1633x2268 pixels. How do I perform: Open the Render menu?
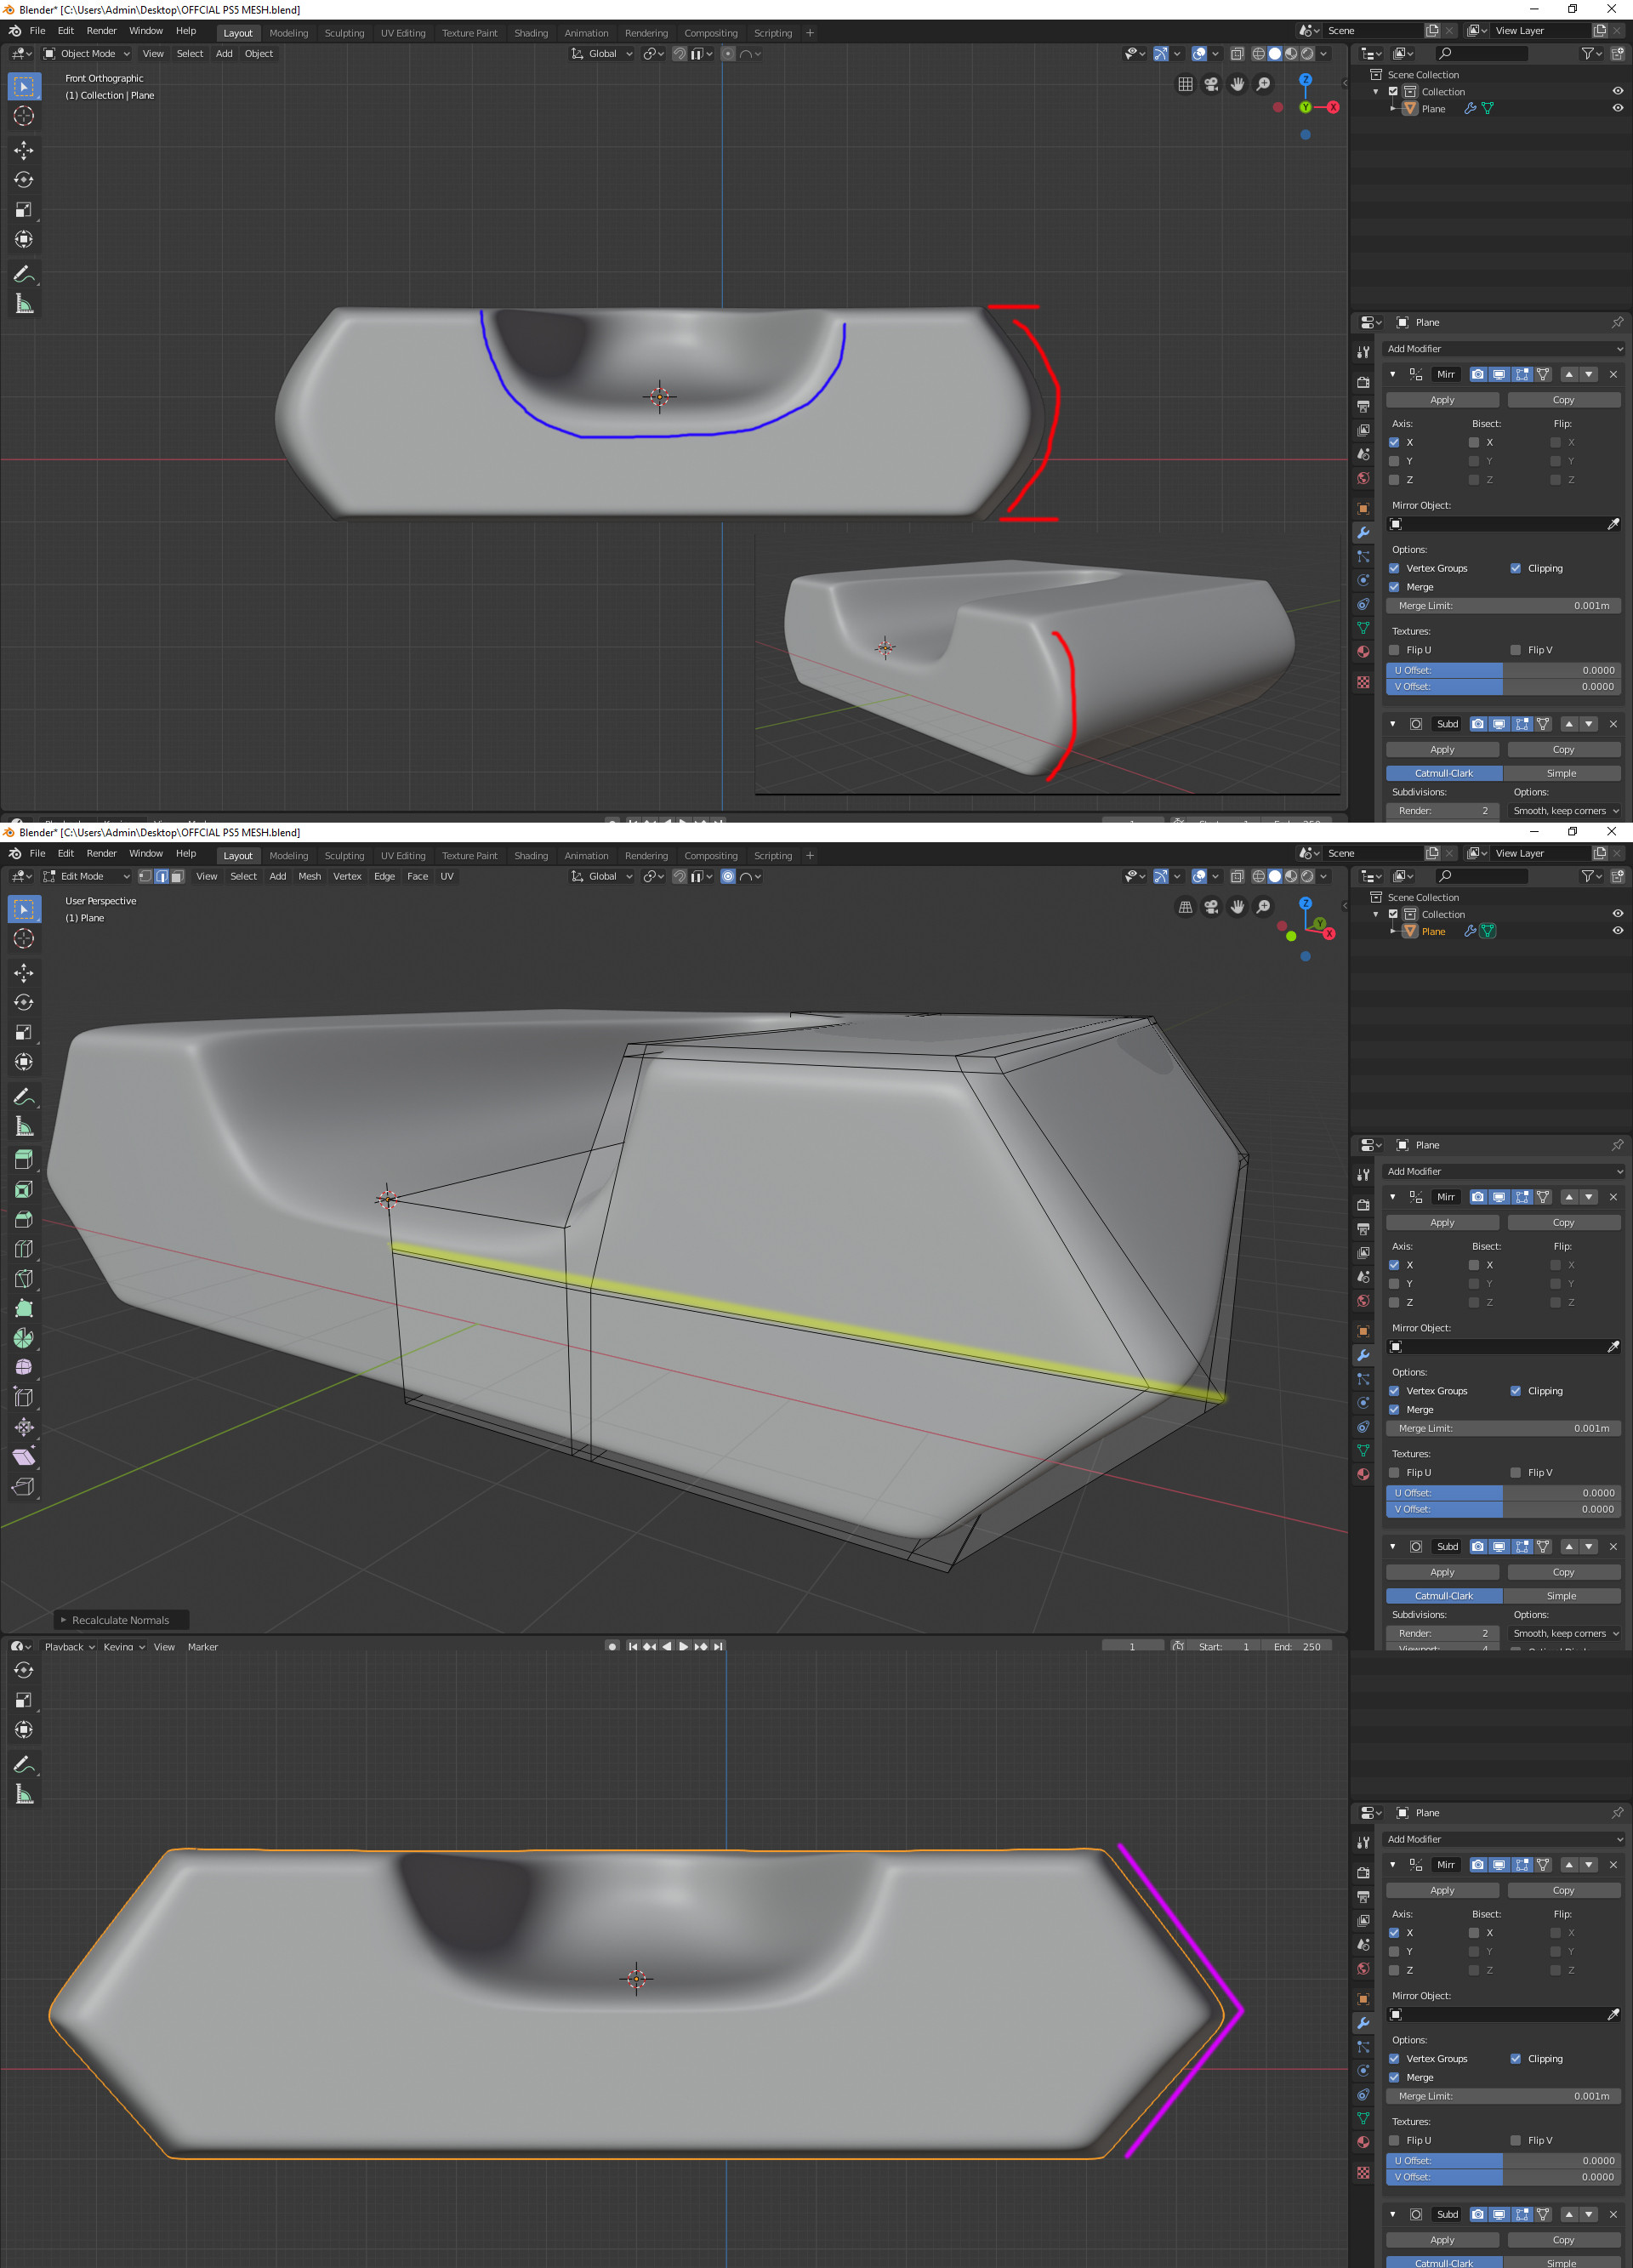tap(101, 30)
